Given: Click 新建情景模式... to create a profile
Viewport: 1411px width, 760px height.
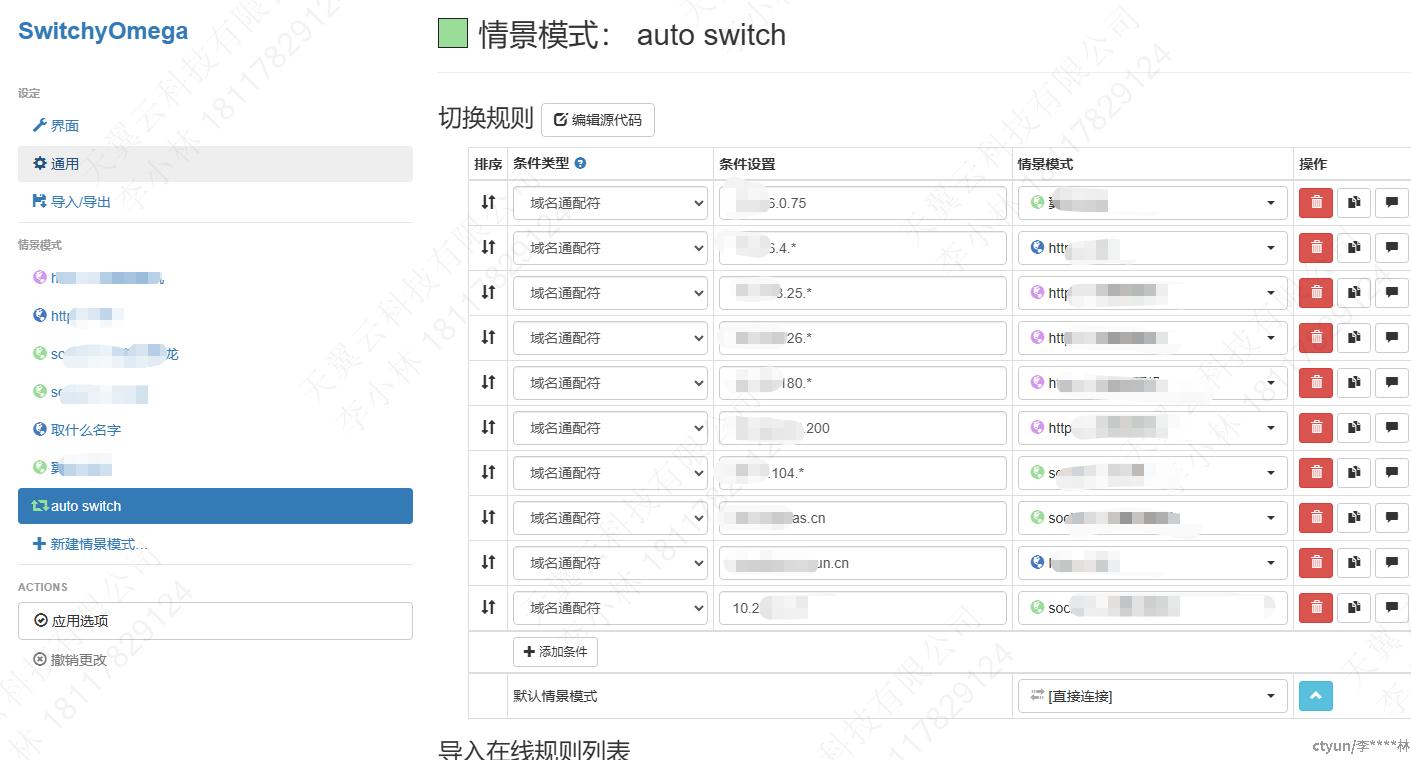Looking at the screenshot, I should pos(215,544).
